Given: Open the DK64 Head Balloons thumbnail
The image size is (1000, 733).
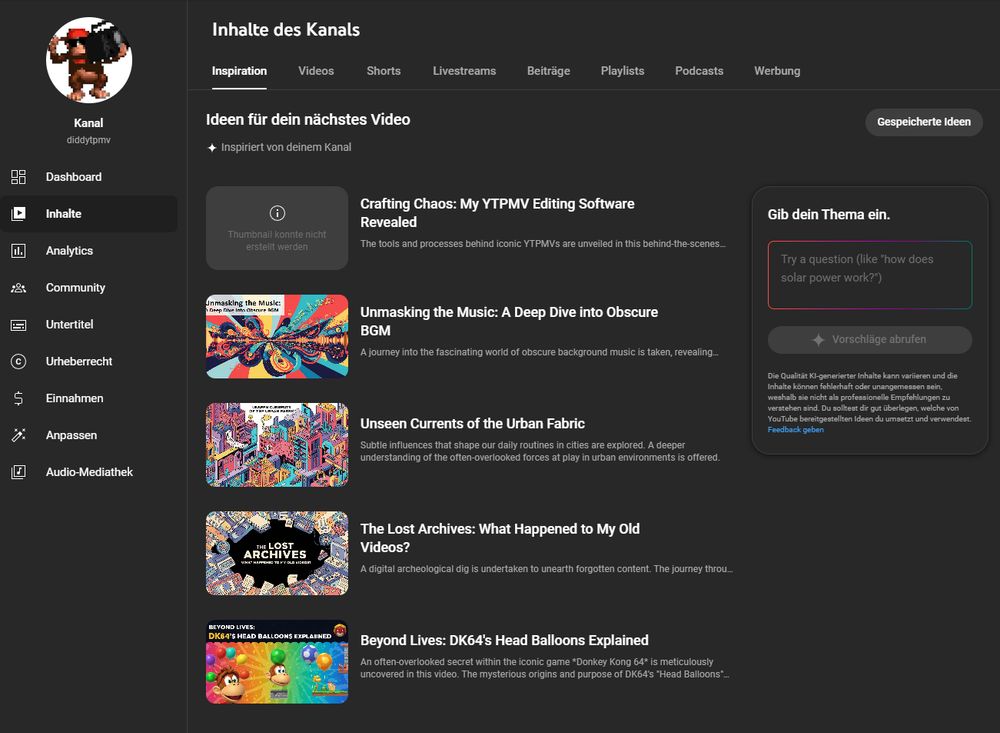Looking at the screenshot, I should (x=277, y=662).
